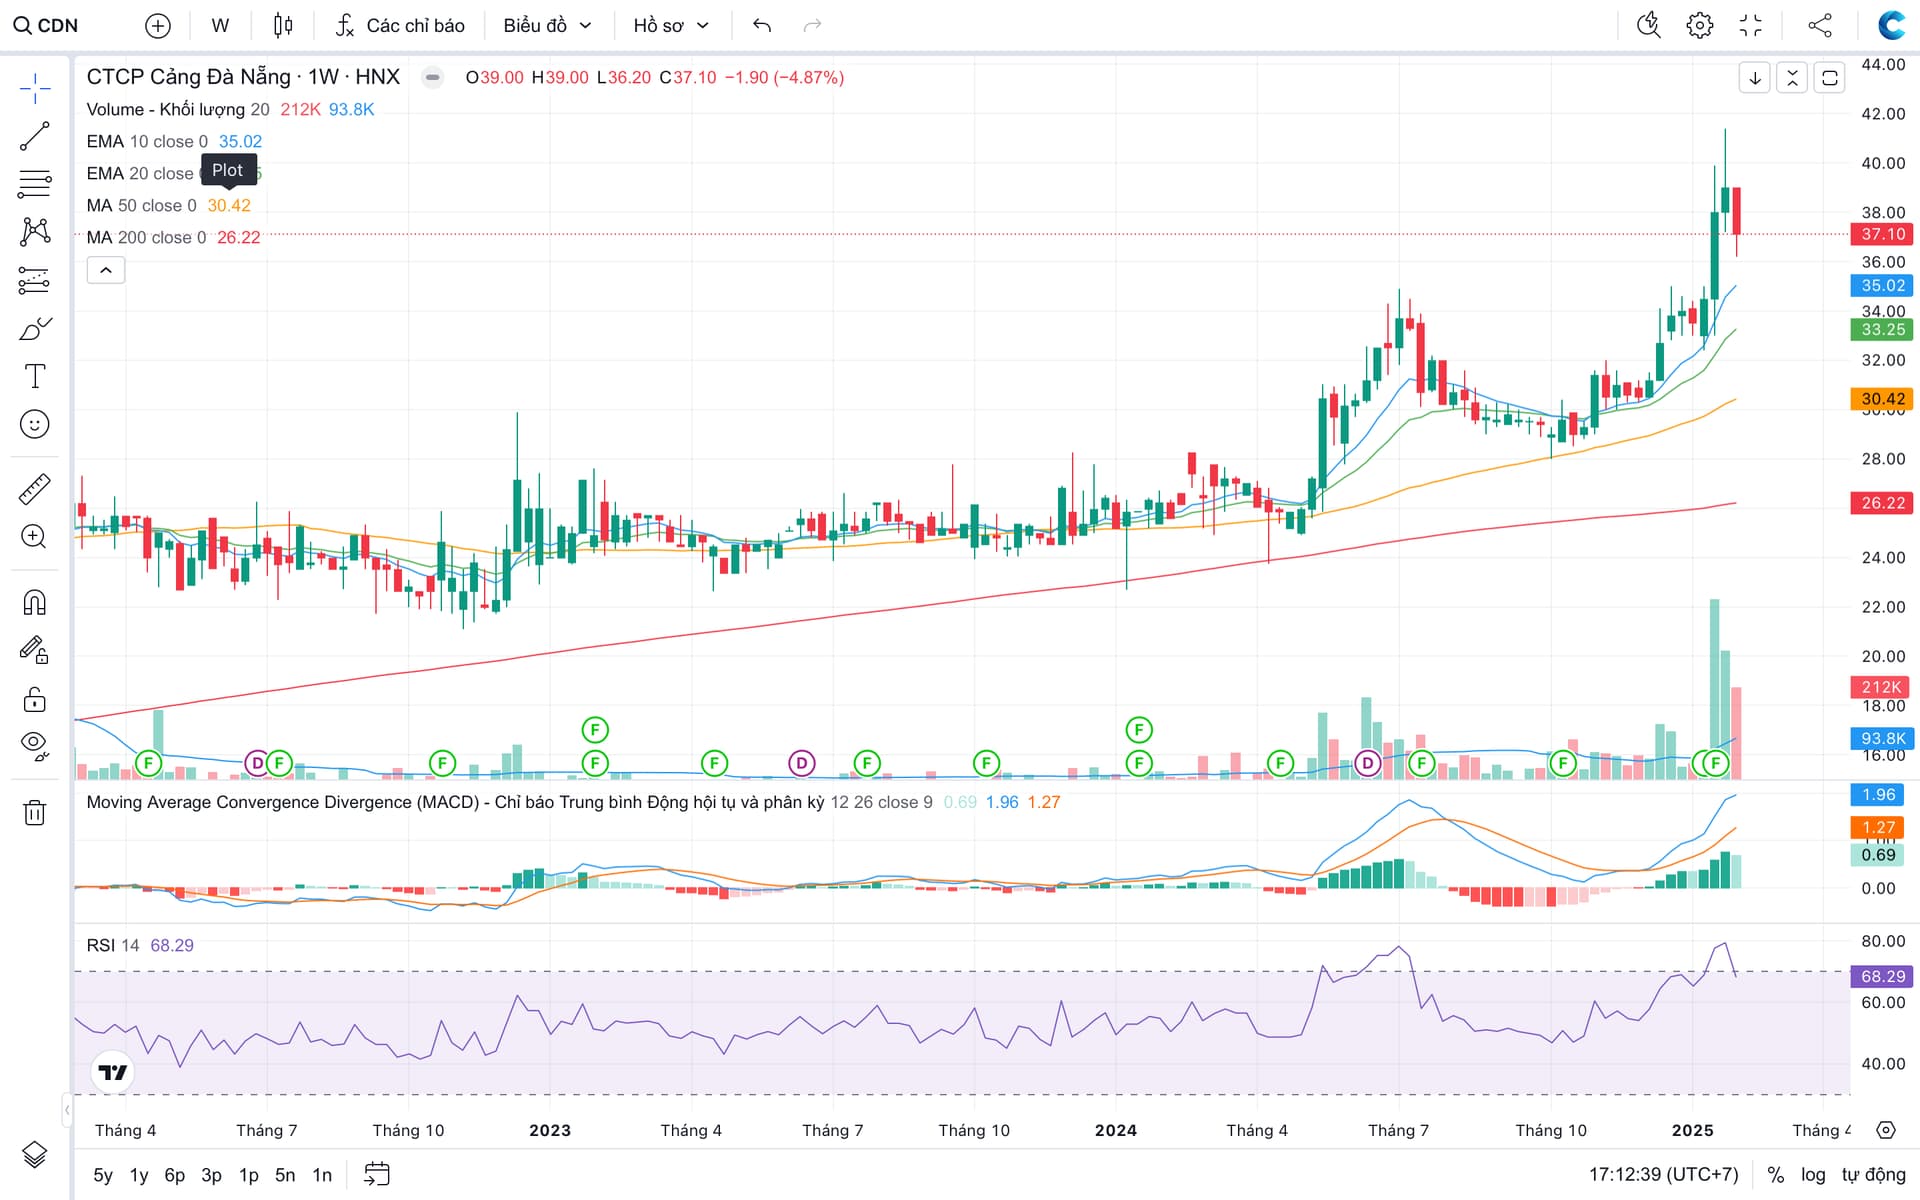This screenshot has width=1920, height=1200.
Task: Toggle hide all drawings eye icon
Action: tap(34, 746)
